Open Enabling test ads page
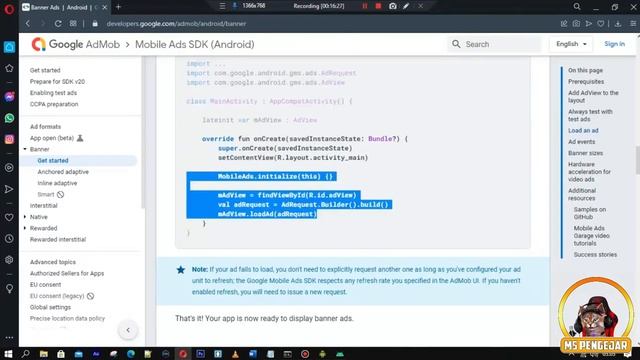 [x=53, y=93]
